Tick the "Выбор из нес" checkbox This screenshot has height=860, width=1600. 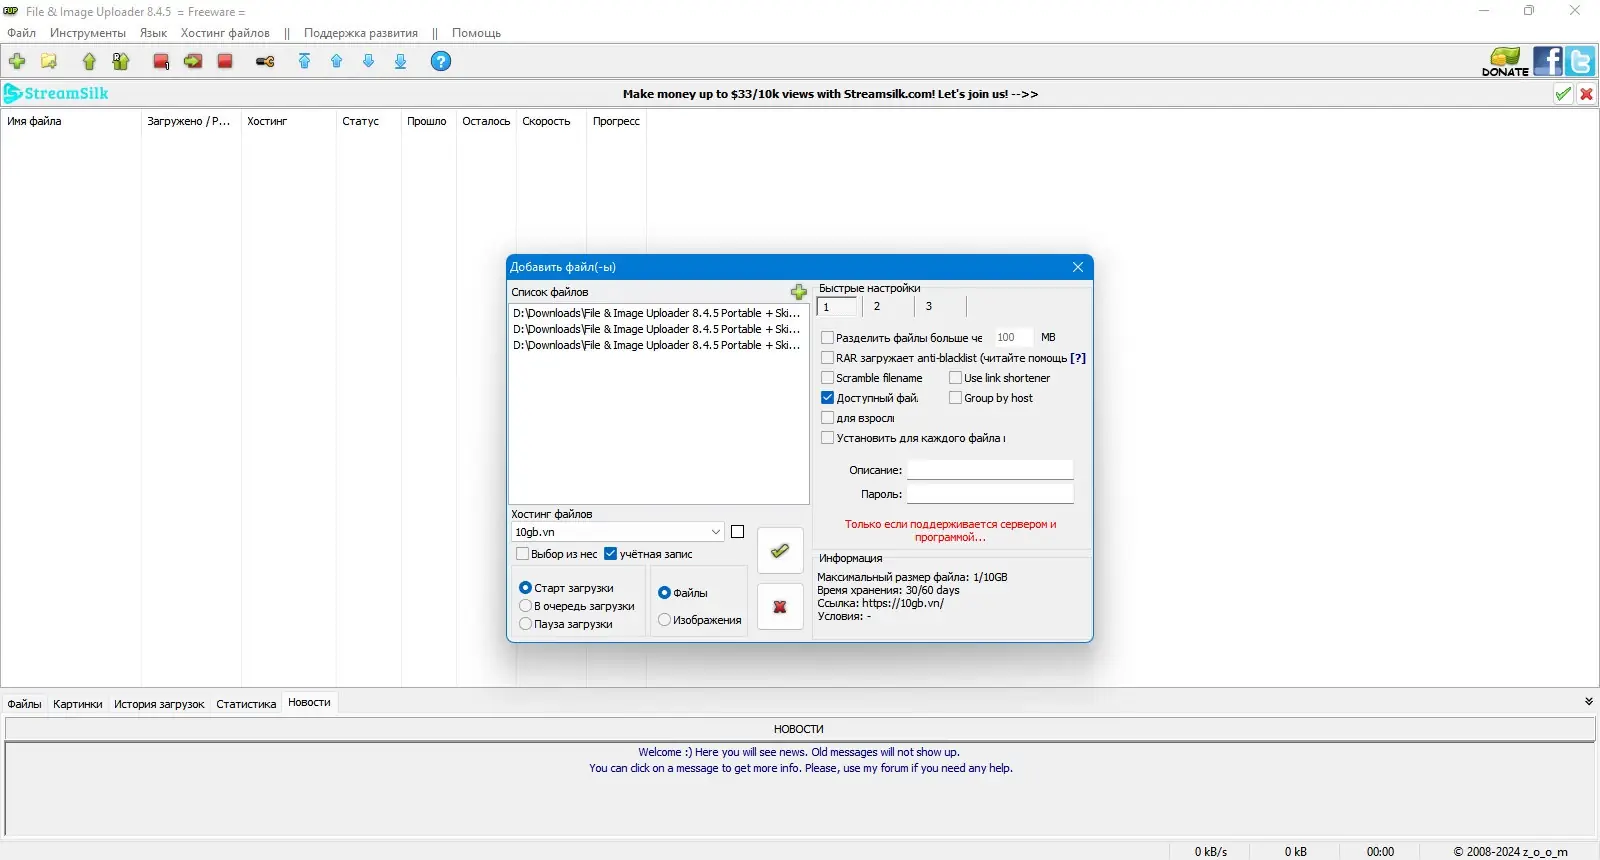click(x=522, y=554)
